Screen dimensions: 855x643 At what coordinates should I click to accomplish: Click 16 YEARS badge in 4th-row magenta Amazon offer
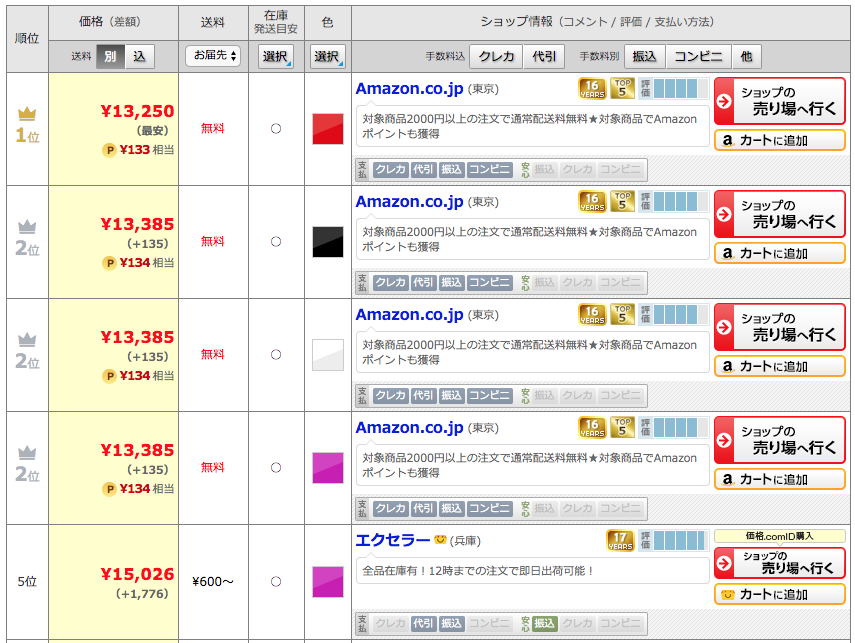click(592, 427)
